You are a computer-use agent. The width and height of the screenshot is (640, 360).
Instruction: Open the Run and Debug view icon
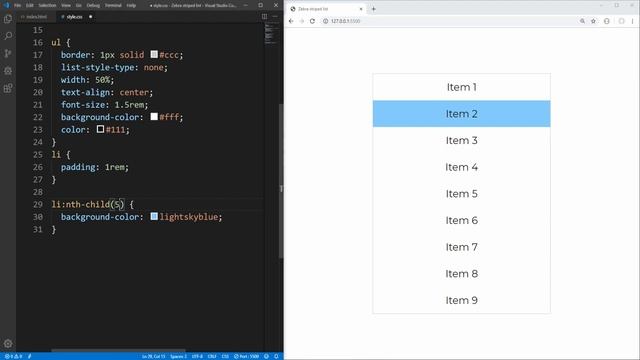[x=8, y=71]
